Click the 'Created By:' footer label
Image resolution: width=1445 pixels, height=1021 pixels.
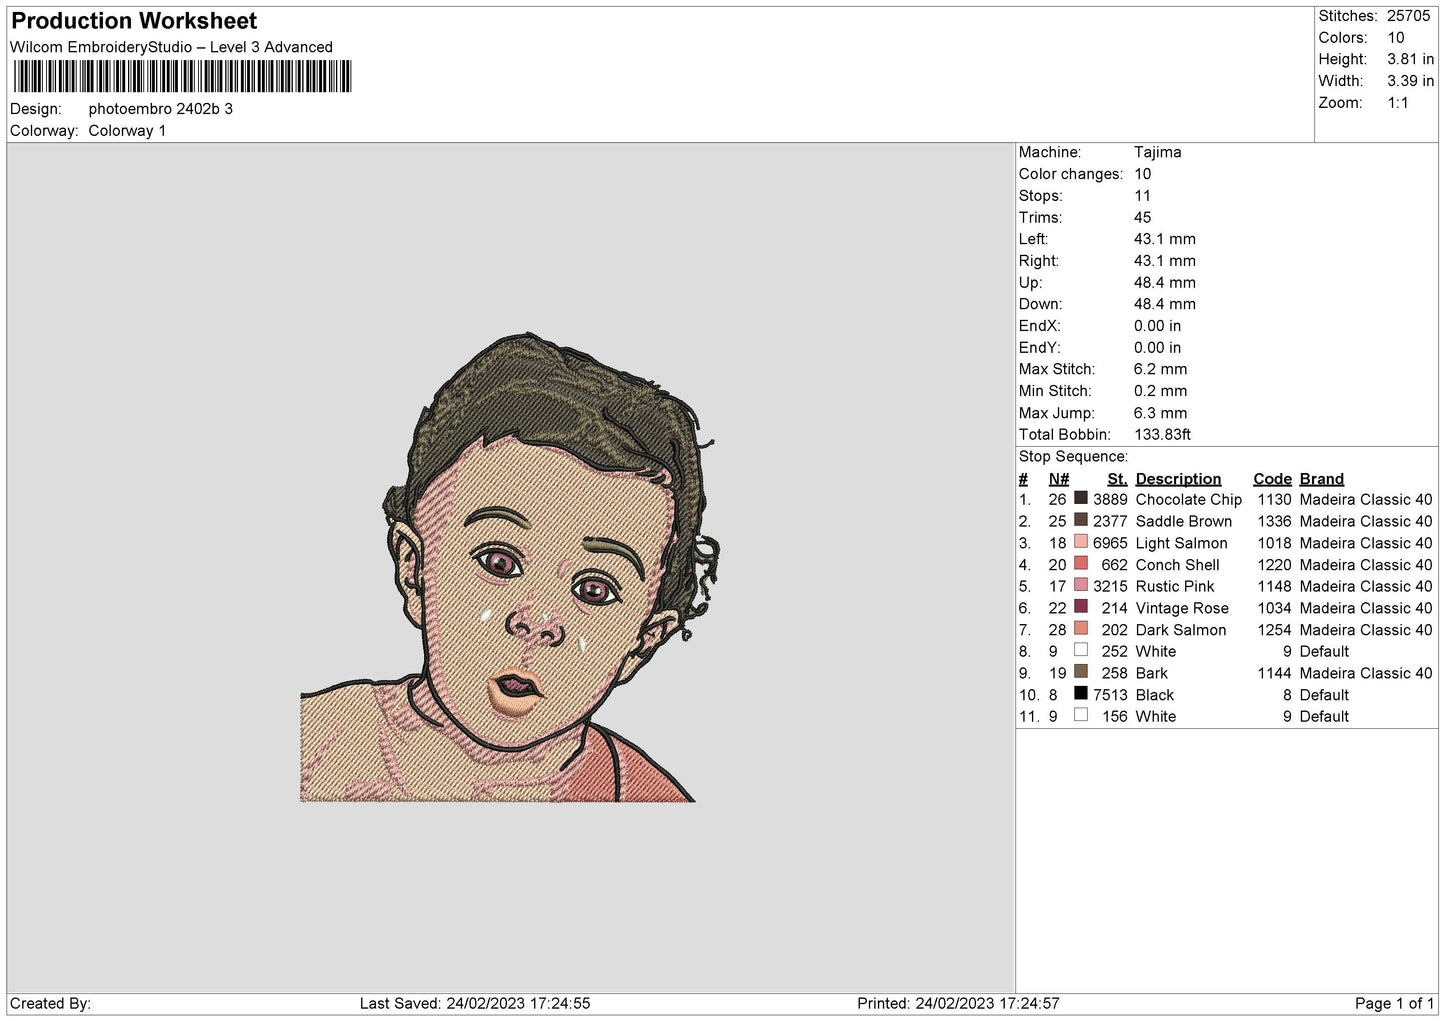pos(50,1003)
